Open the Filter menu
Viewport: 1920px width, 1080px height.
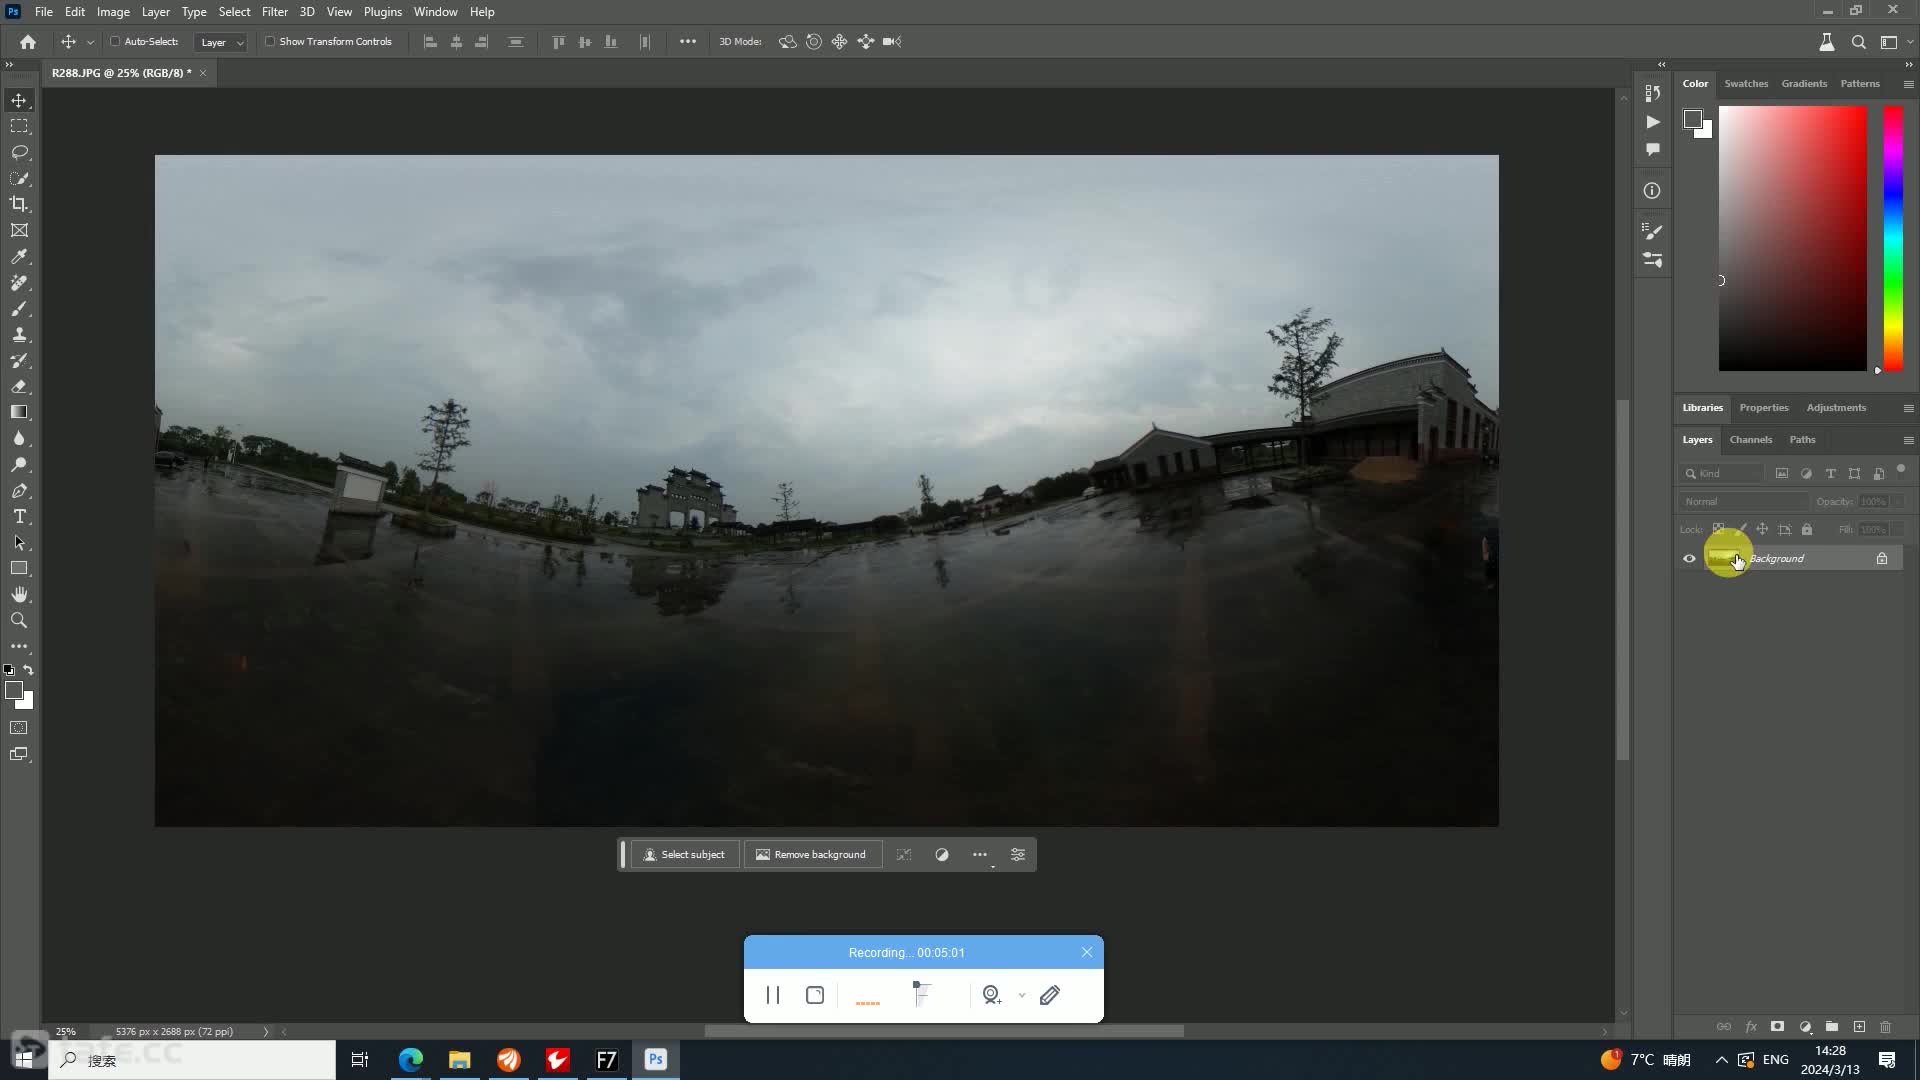coord(274,12)
